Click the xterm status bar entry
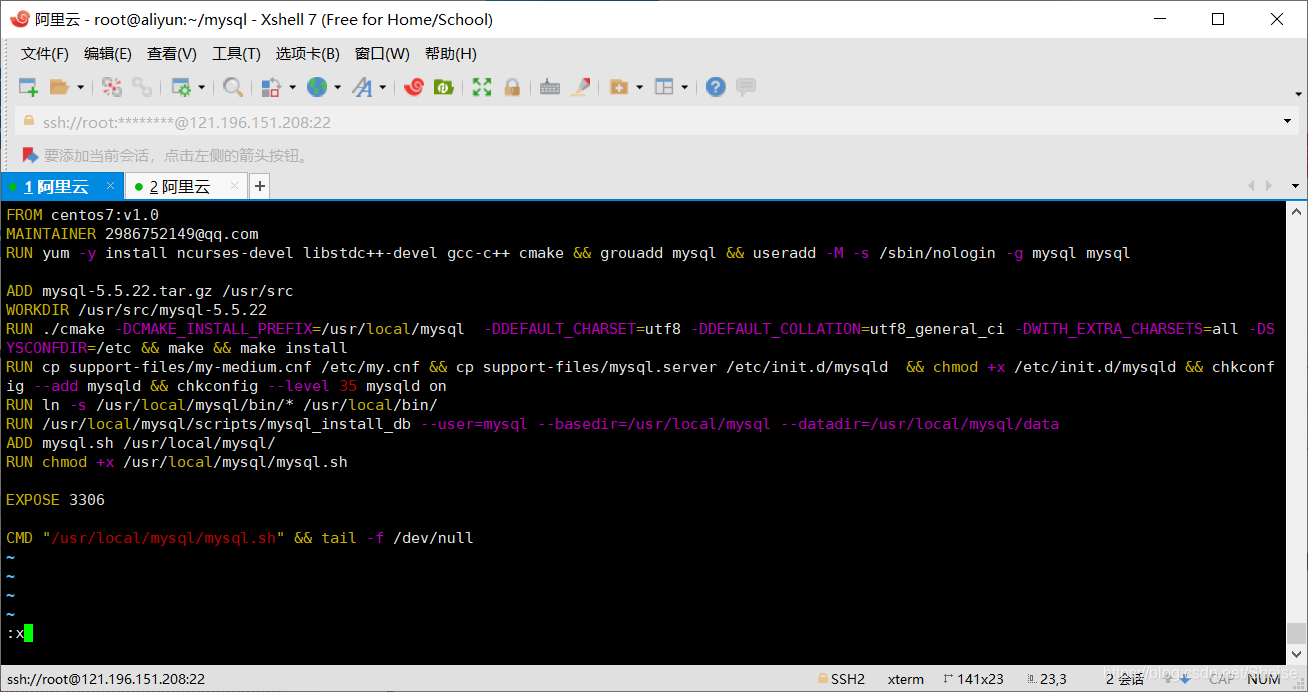The image size is (1308, 692). click(906, 679)
